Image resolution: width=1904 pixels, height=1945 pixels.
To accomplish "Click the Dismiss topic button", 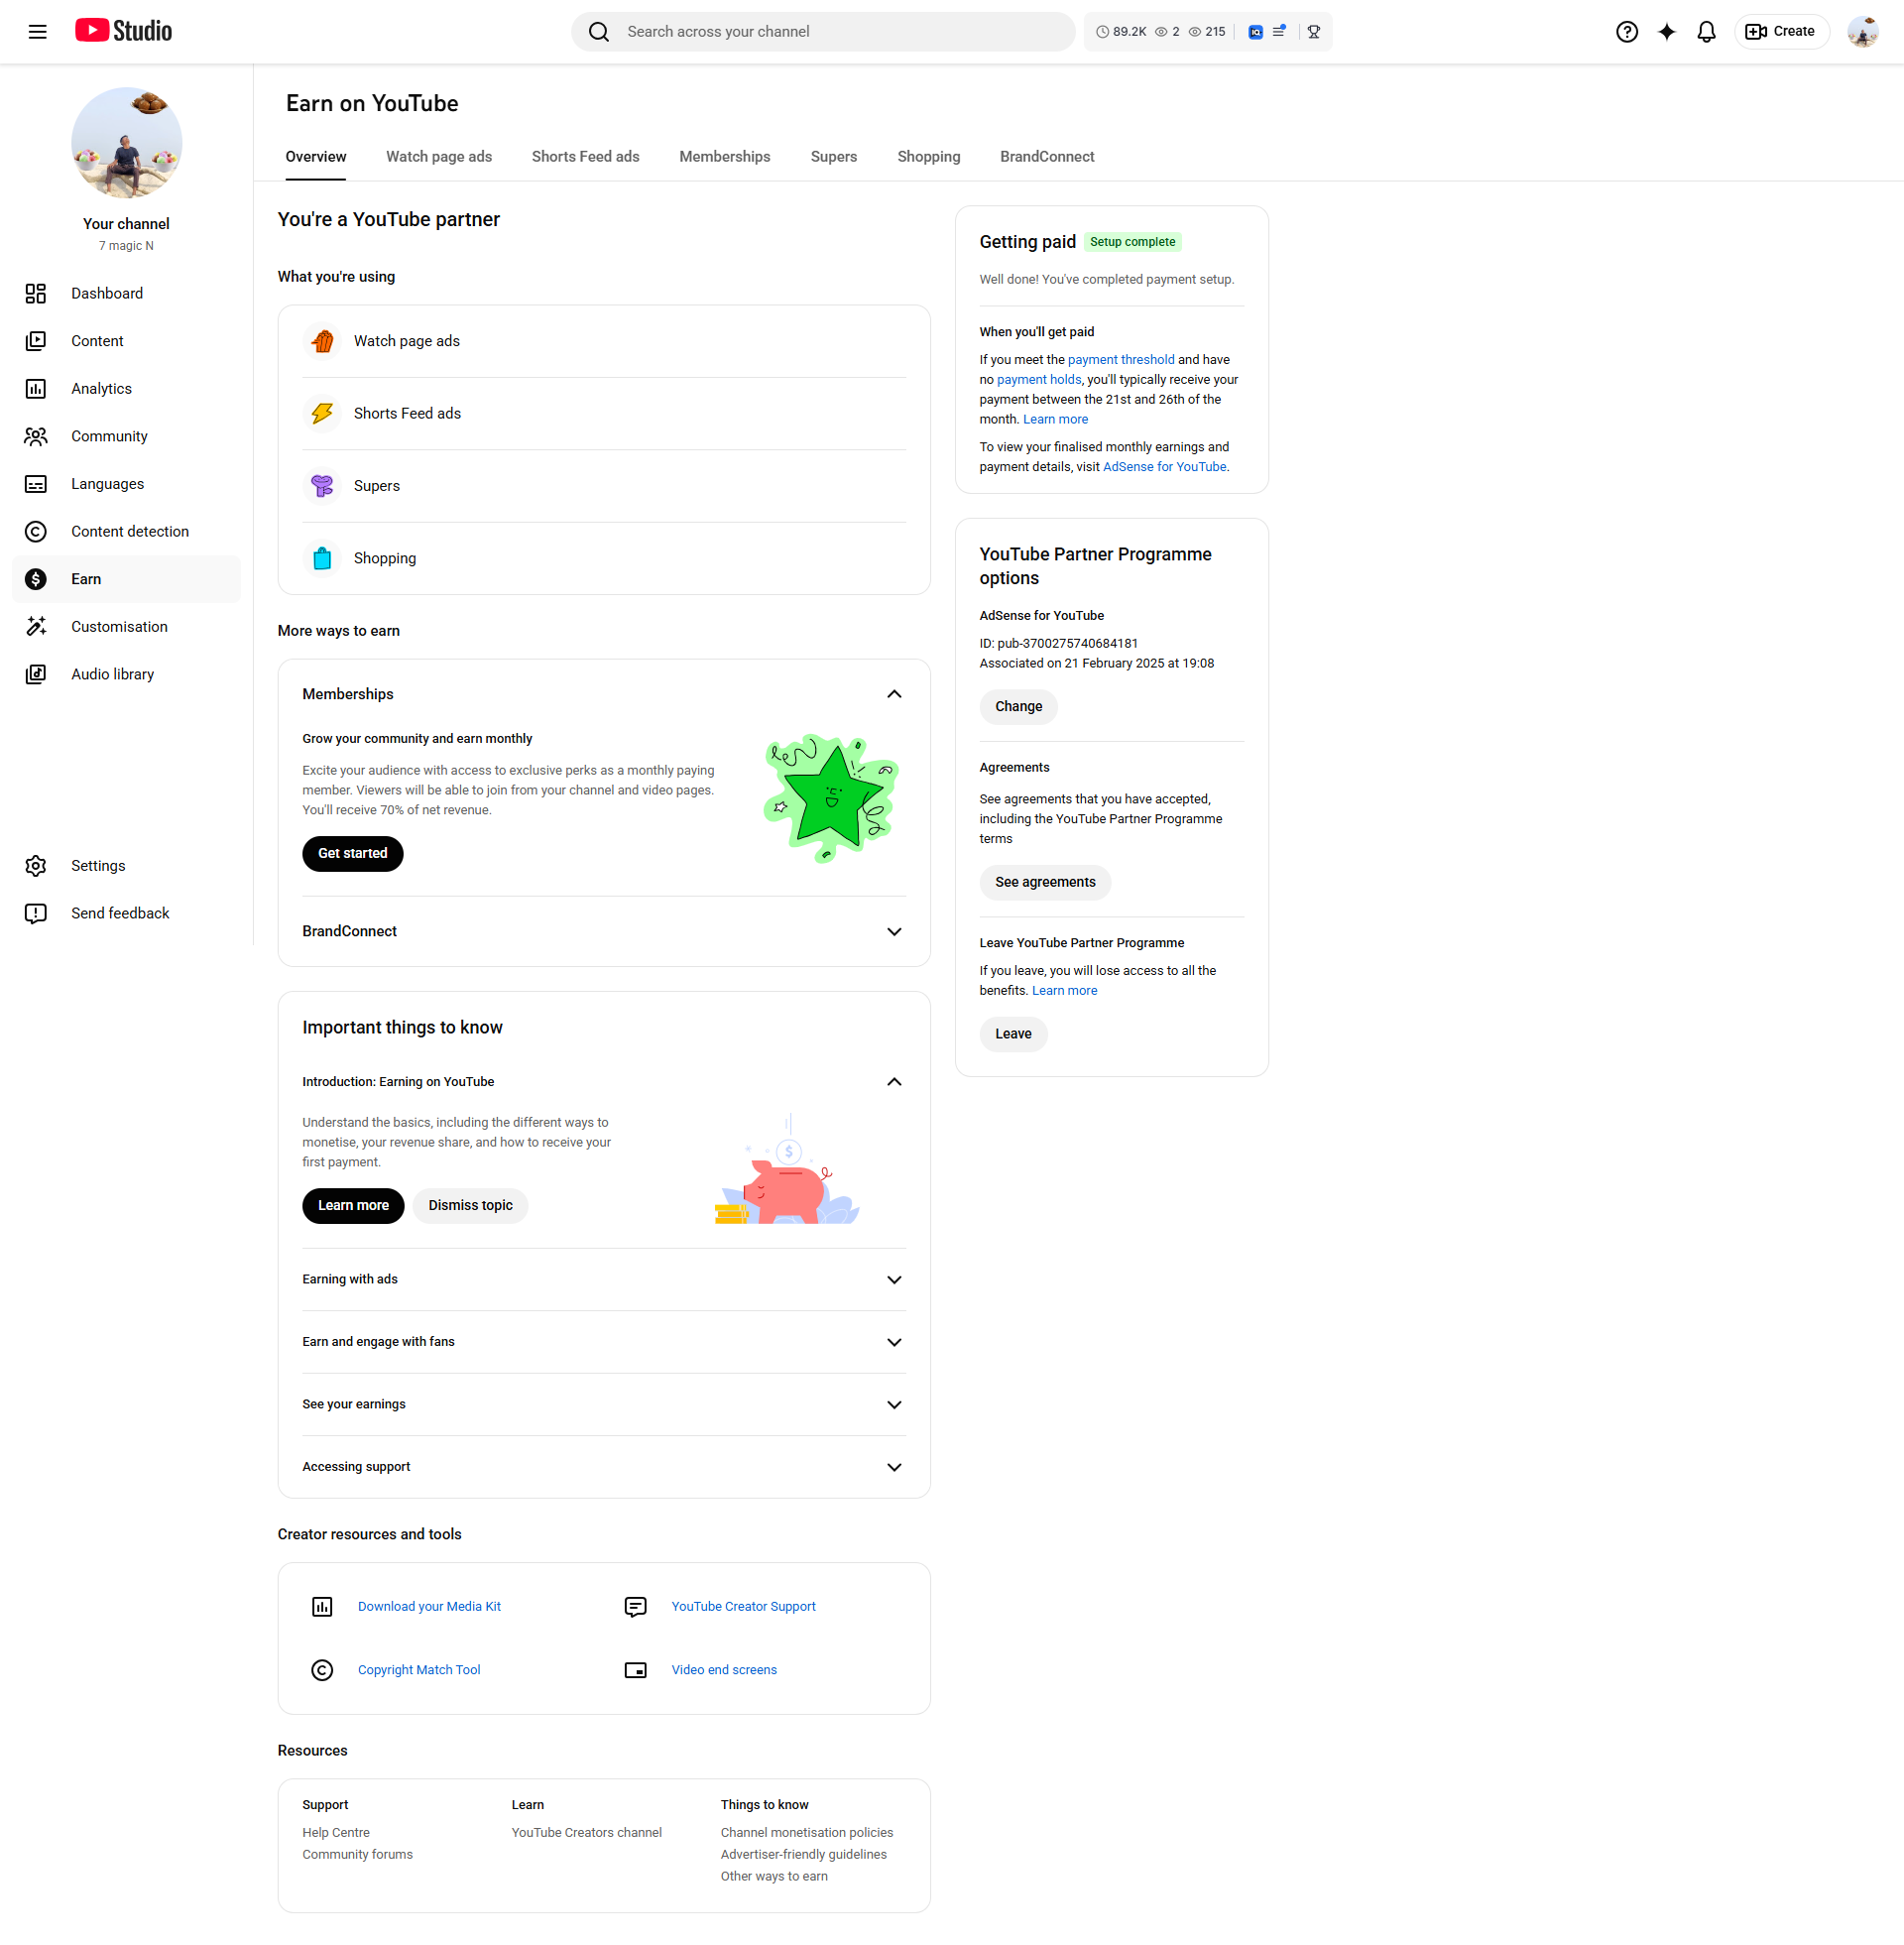I will click(470, 1205).
